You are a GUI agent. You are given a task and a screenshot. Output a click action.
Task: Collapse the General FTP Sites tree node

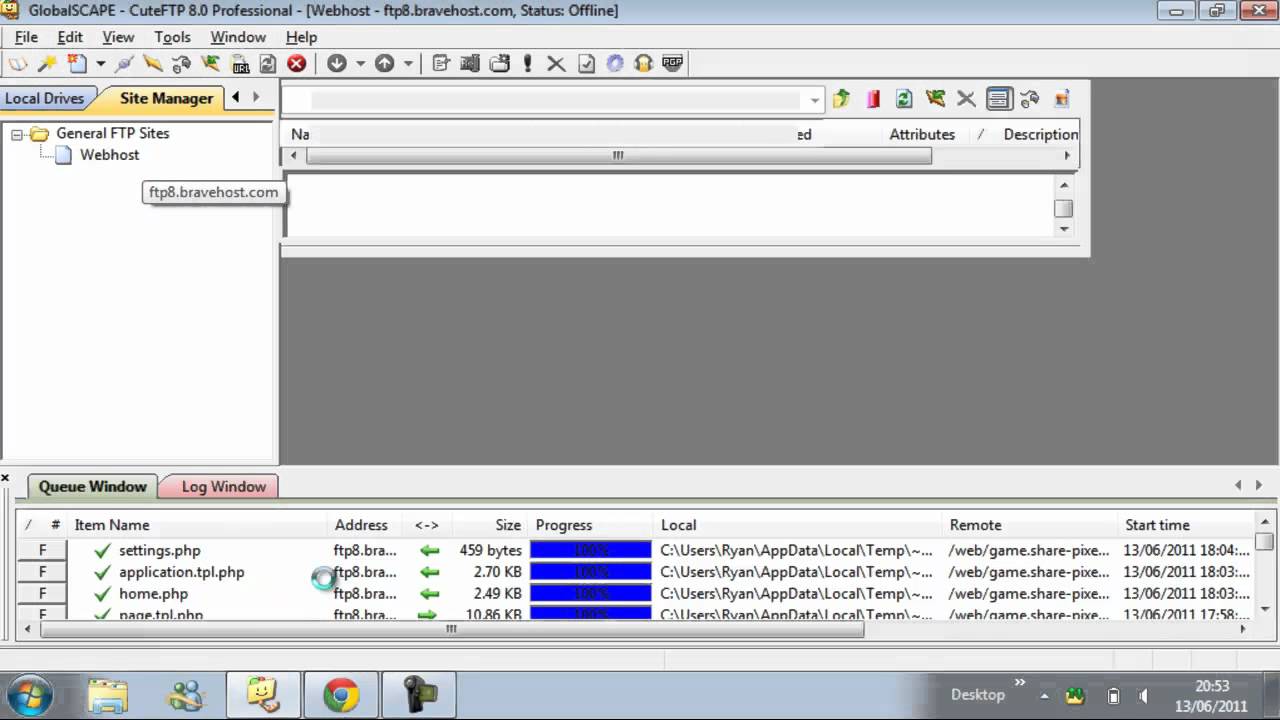[x=17, y=134]
